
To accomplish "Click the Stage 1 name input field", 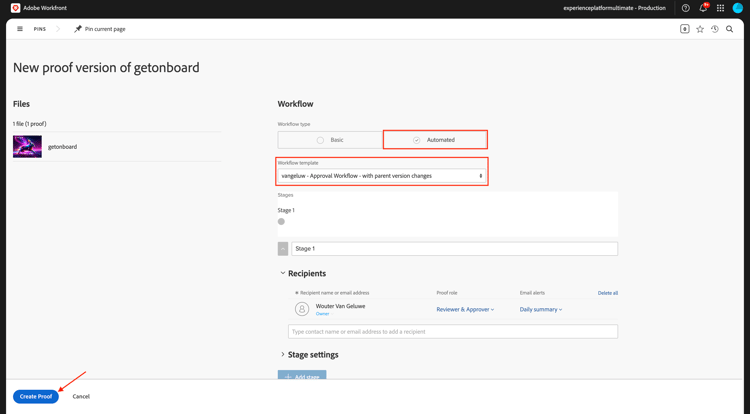I will point(454,249).
